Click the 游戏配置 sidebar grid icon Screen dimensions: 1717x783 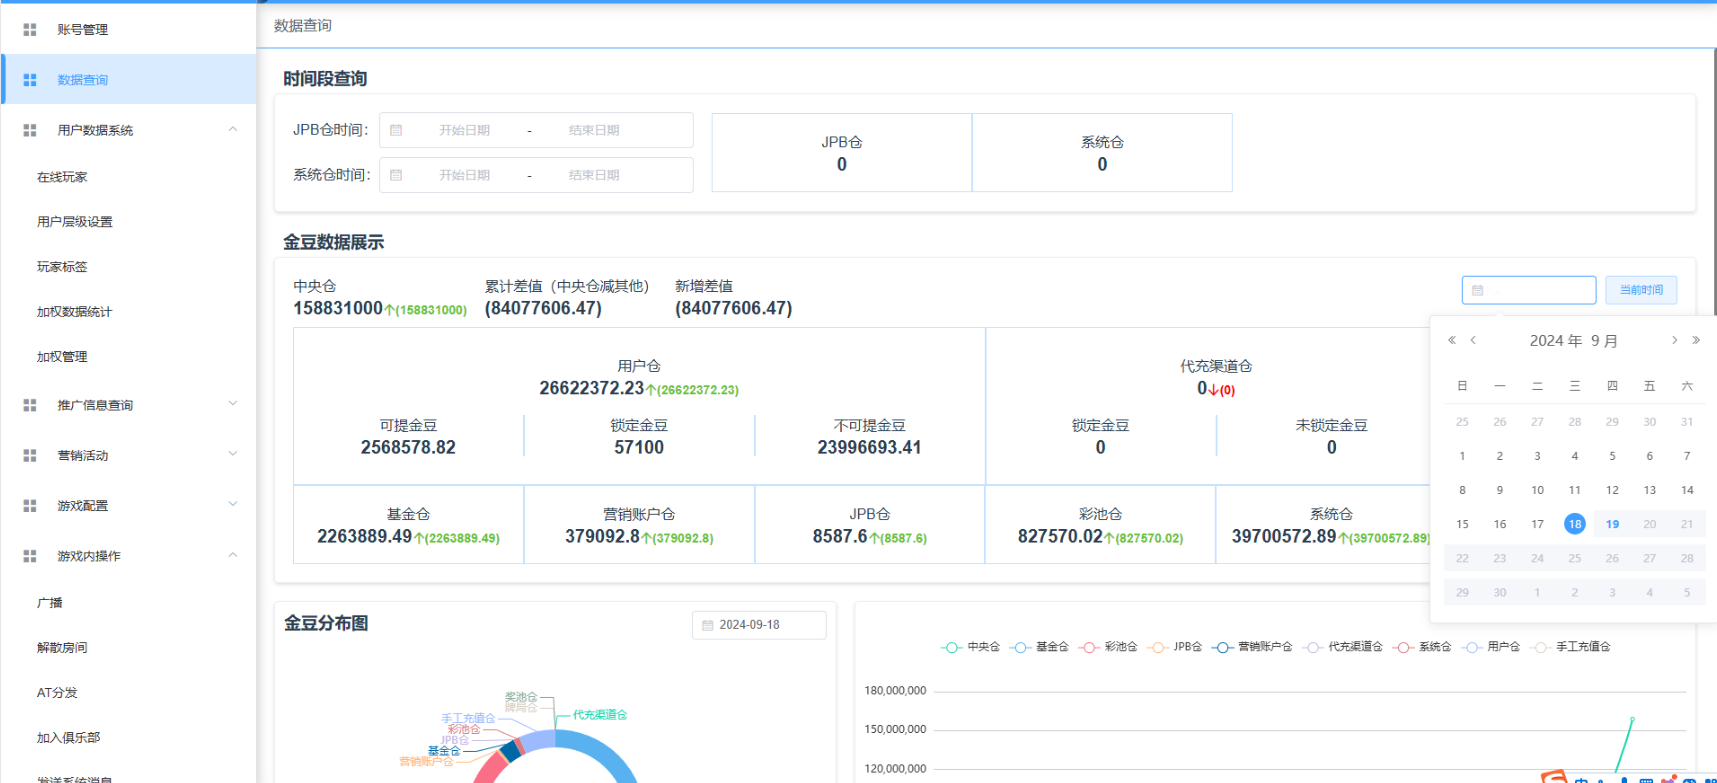[30, 506]
